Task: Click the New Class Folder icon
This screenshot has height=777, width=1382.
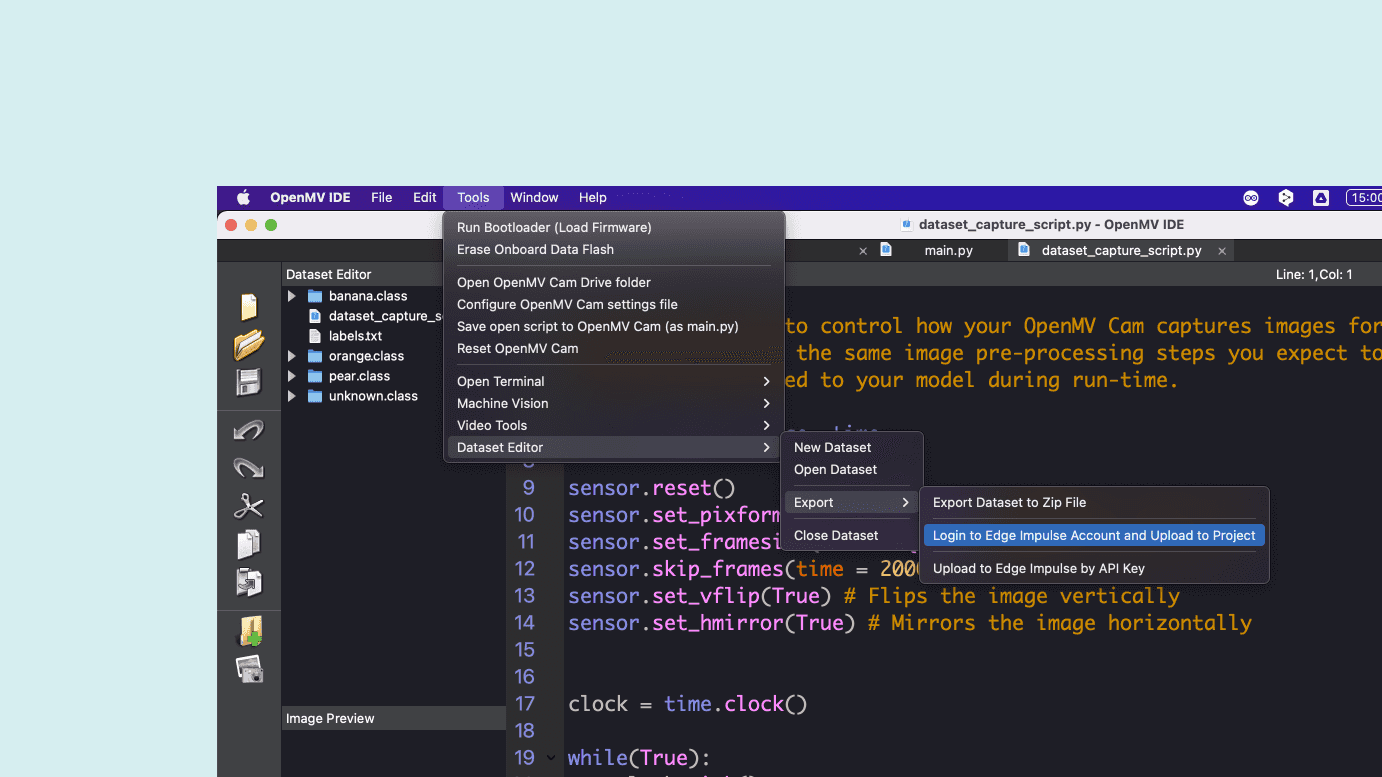Action: point(248,631)
